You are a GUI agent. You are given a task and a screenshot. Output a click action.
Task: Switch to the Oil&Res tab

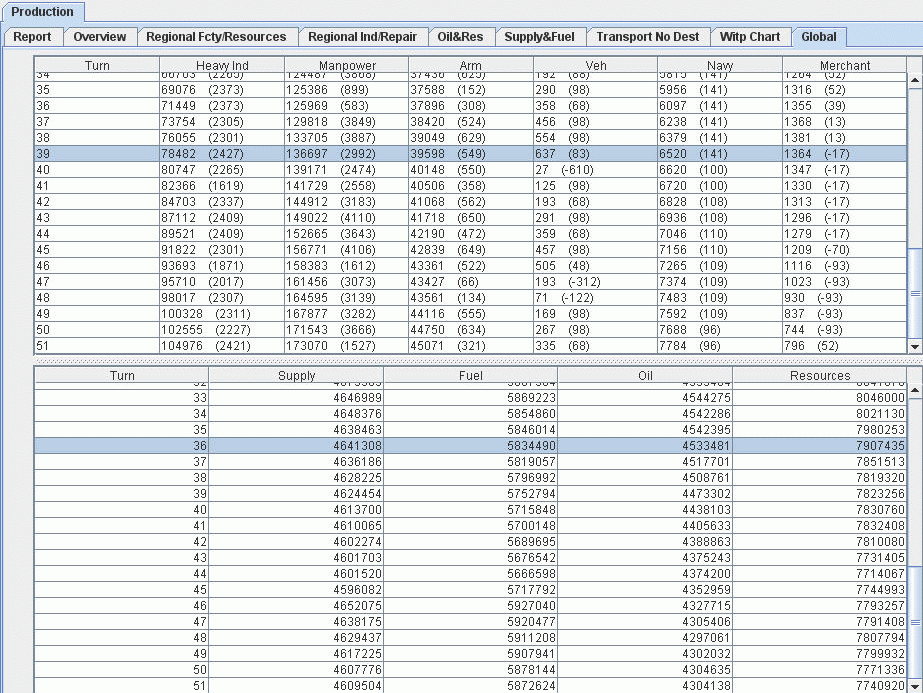460,37
